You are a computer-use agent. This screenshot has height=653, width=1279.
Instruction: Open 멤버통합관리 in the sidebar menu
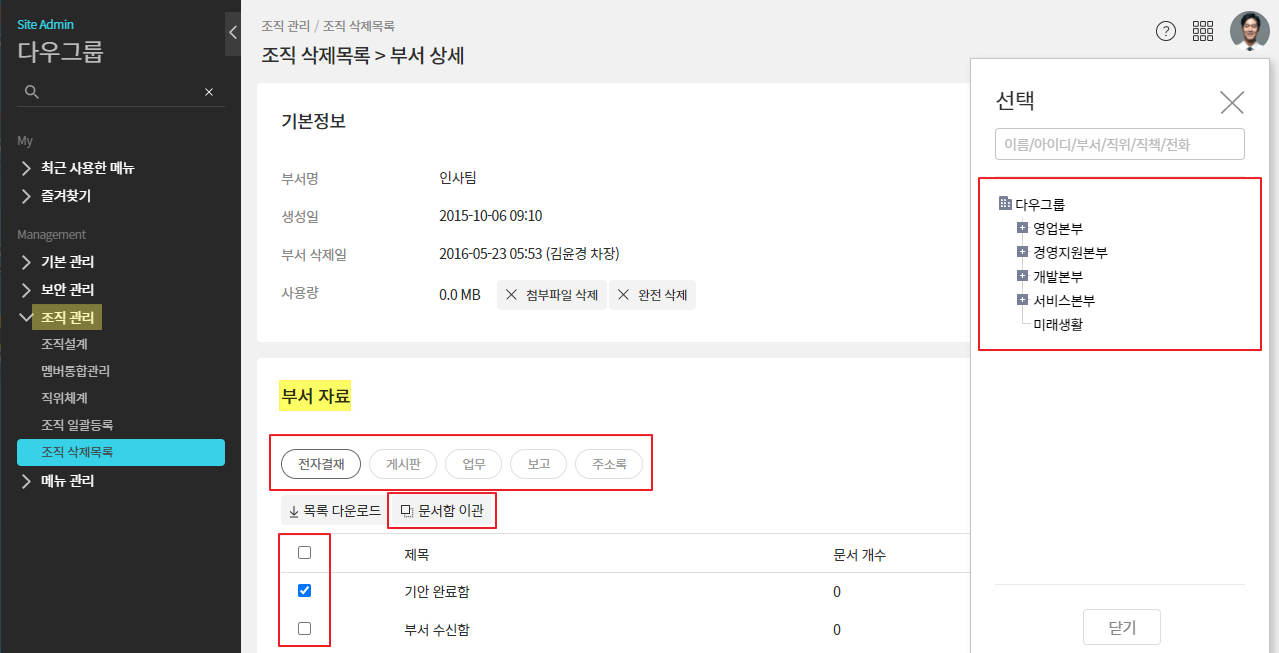tap(75, 371)
